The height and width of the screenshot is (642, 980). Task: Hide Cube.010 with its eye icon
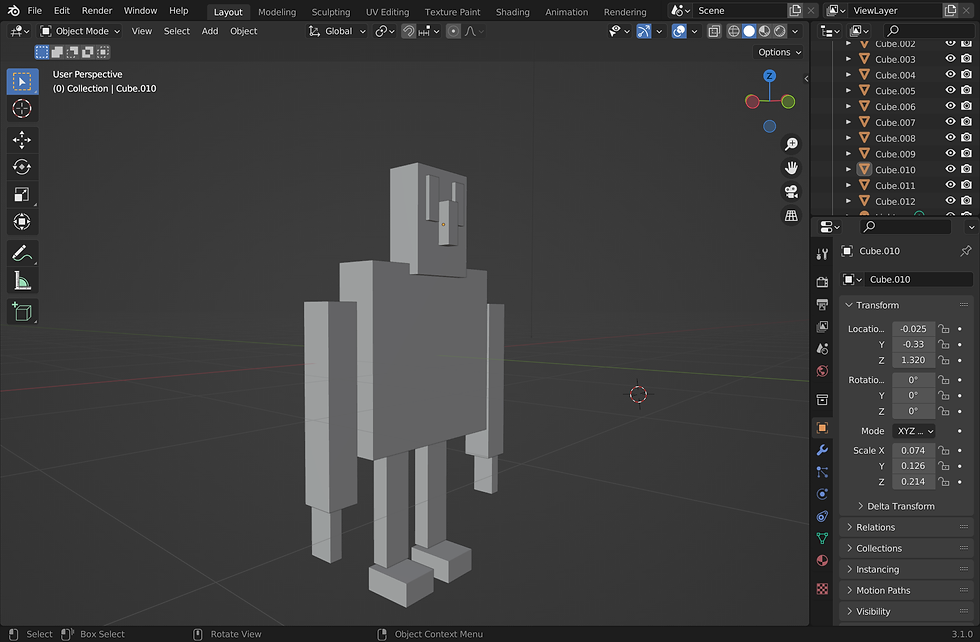point(950,169)
